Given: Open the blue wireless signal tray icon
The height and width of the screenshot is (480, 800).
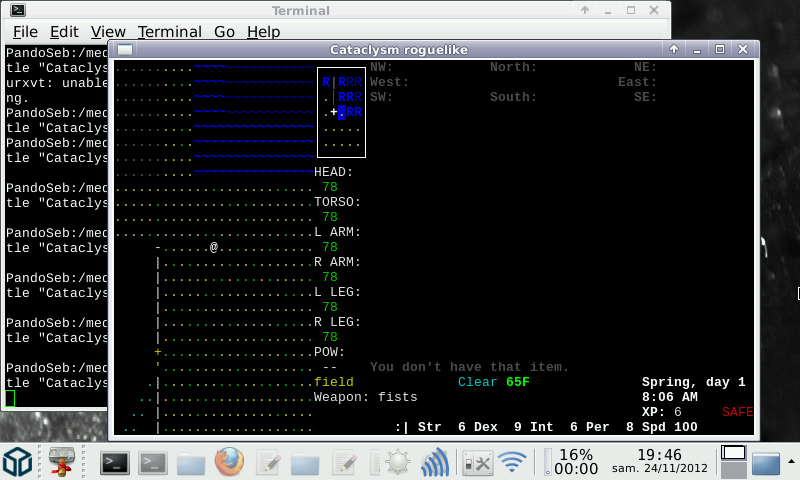Looking at the screenshot, I should 435,462.
